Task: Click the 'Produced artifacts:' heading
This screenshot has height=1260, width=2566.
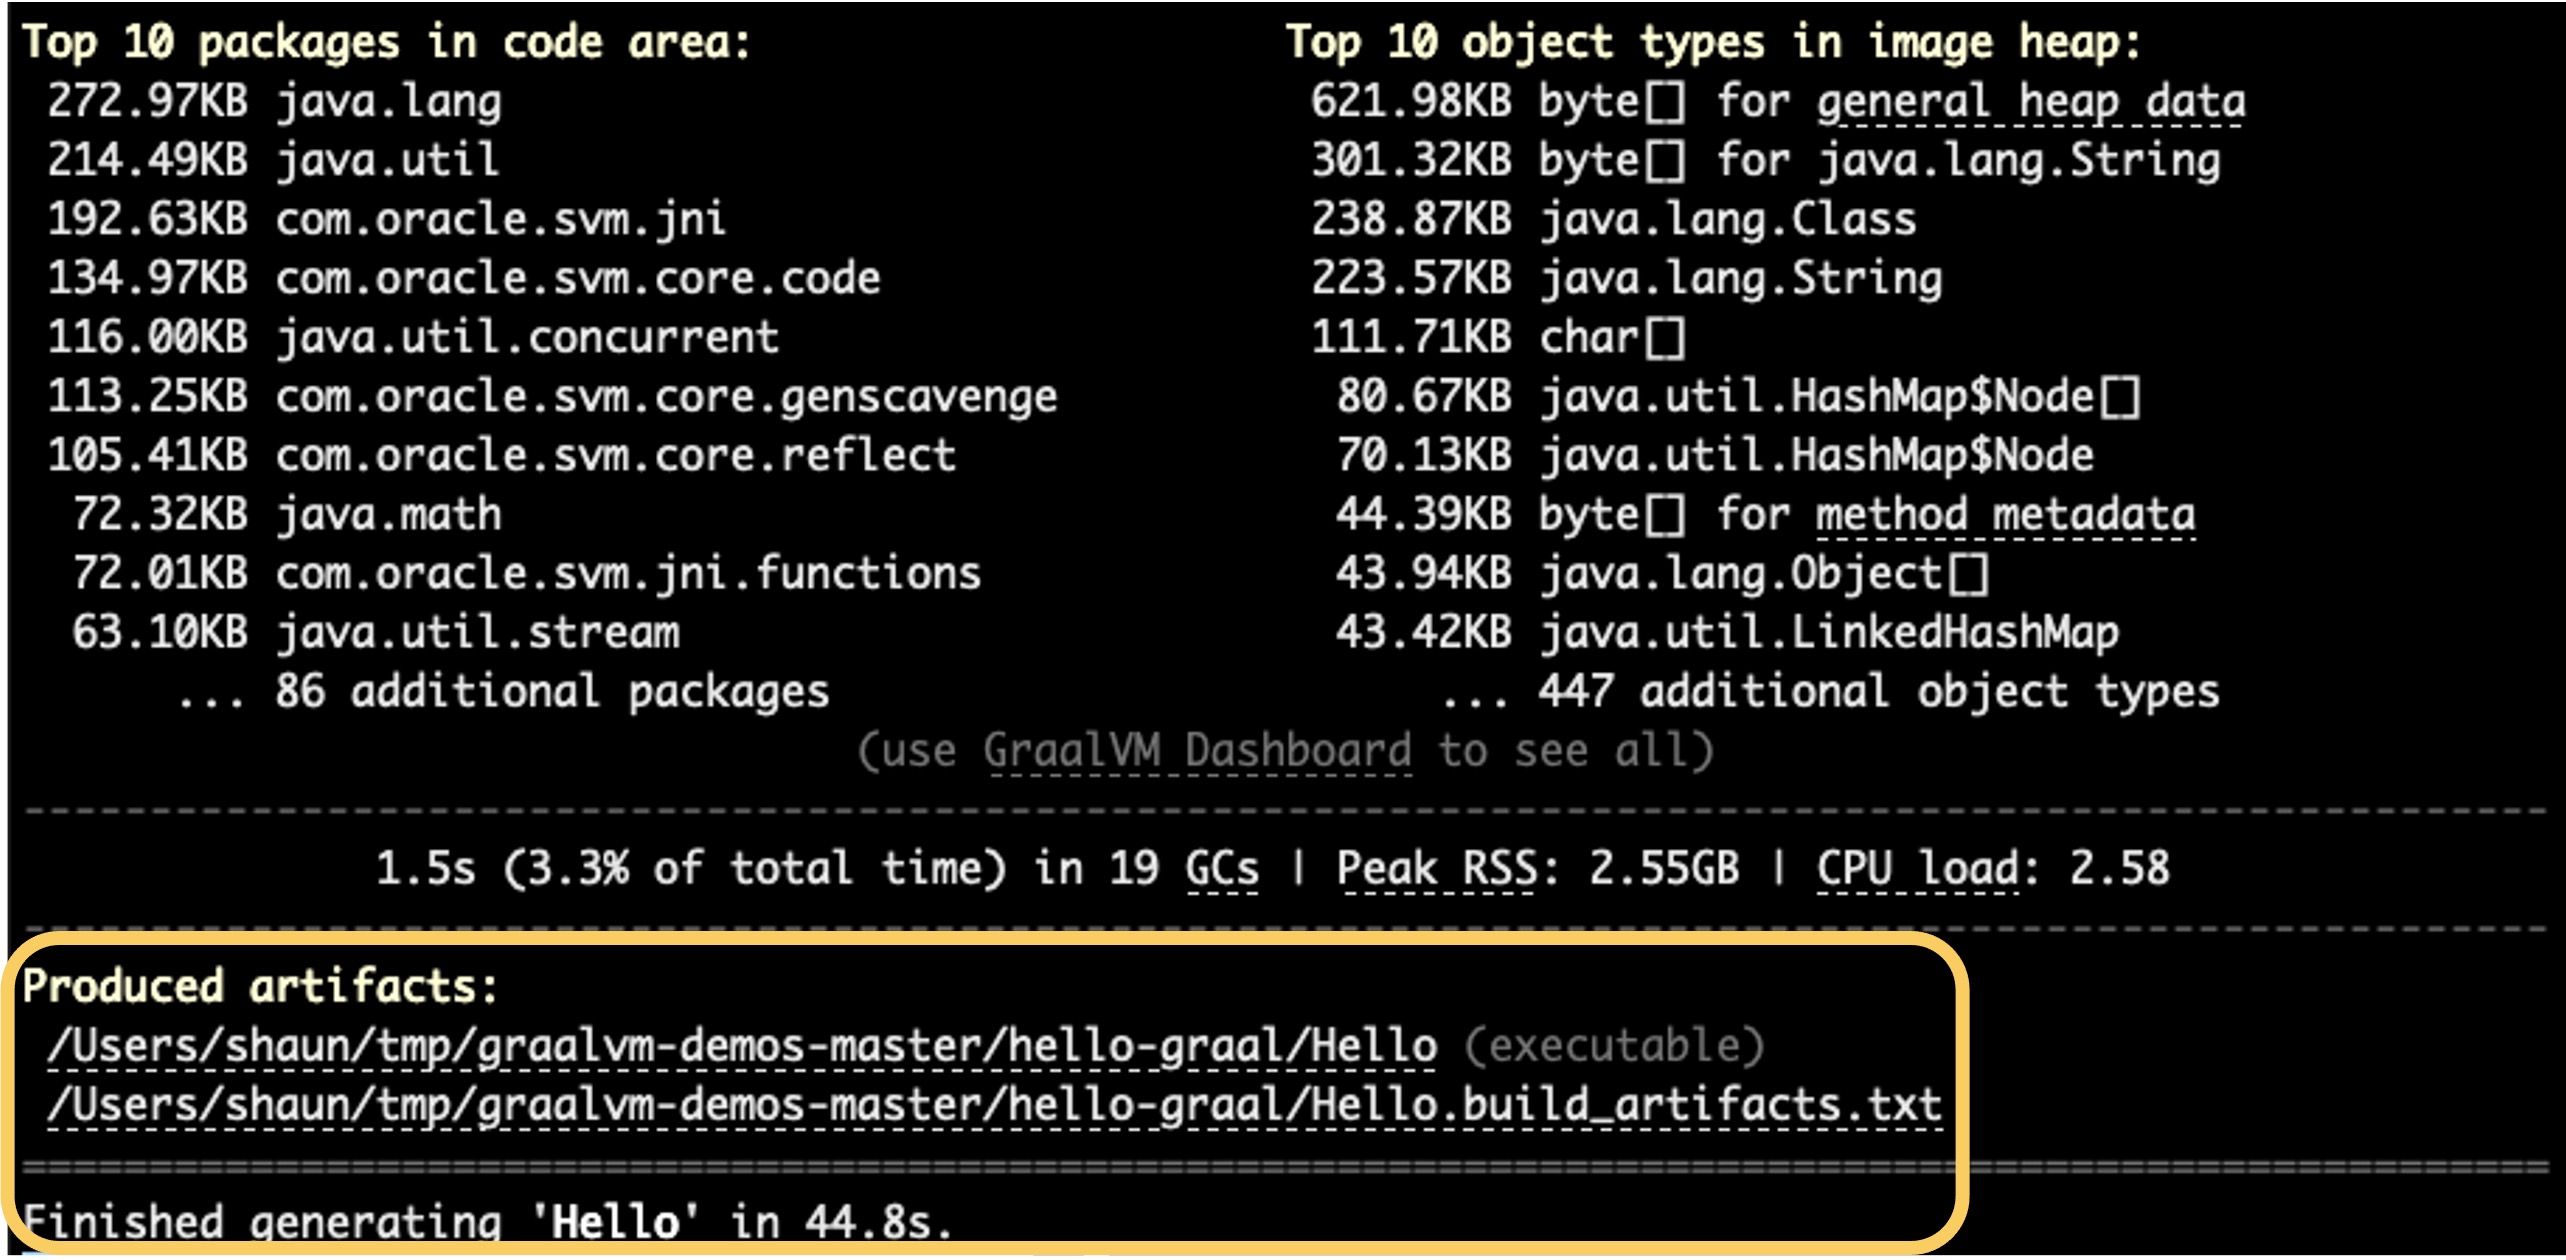Action: [x=260, y=987]
